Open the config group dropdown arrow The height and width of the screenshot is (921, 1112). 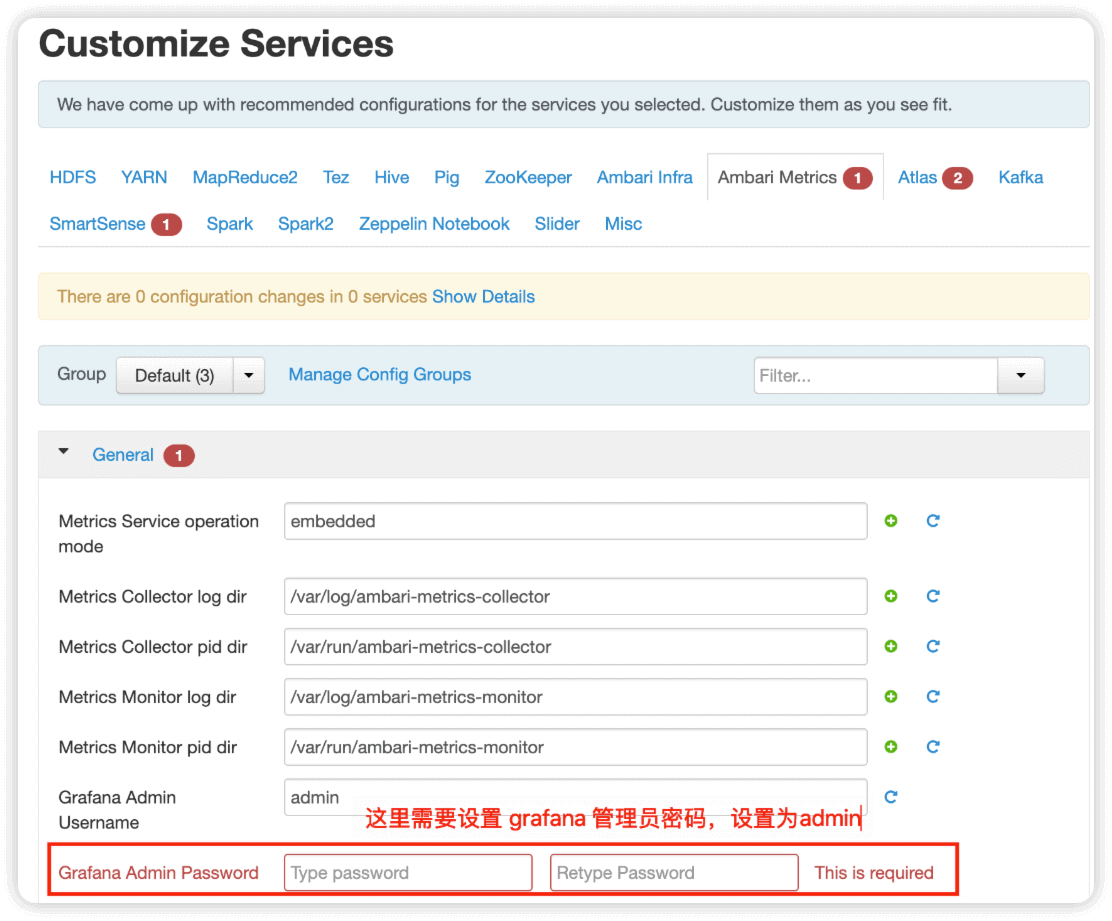click(x=249, y=376)
